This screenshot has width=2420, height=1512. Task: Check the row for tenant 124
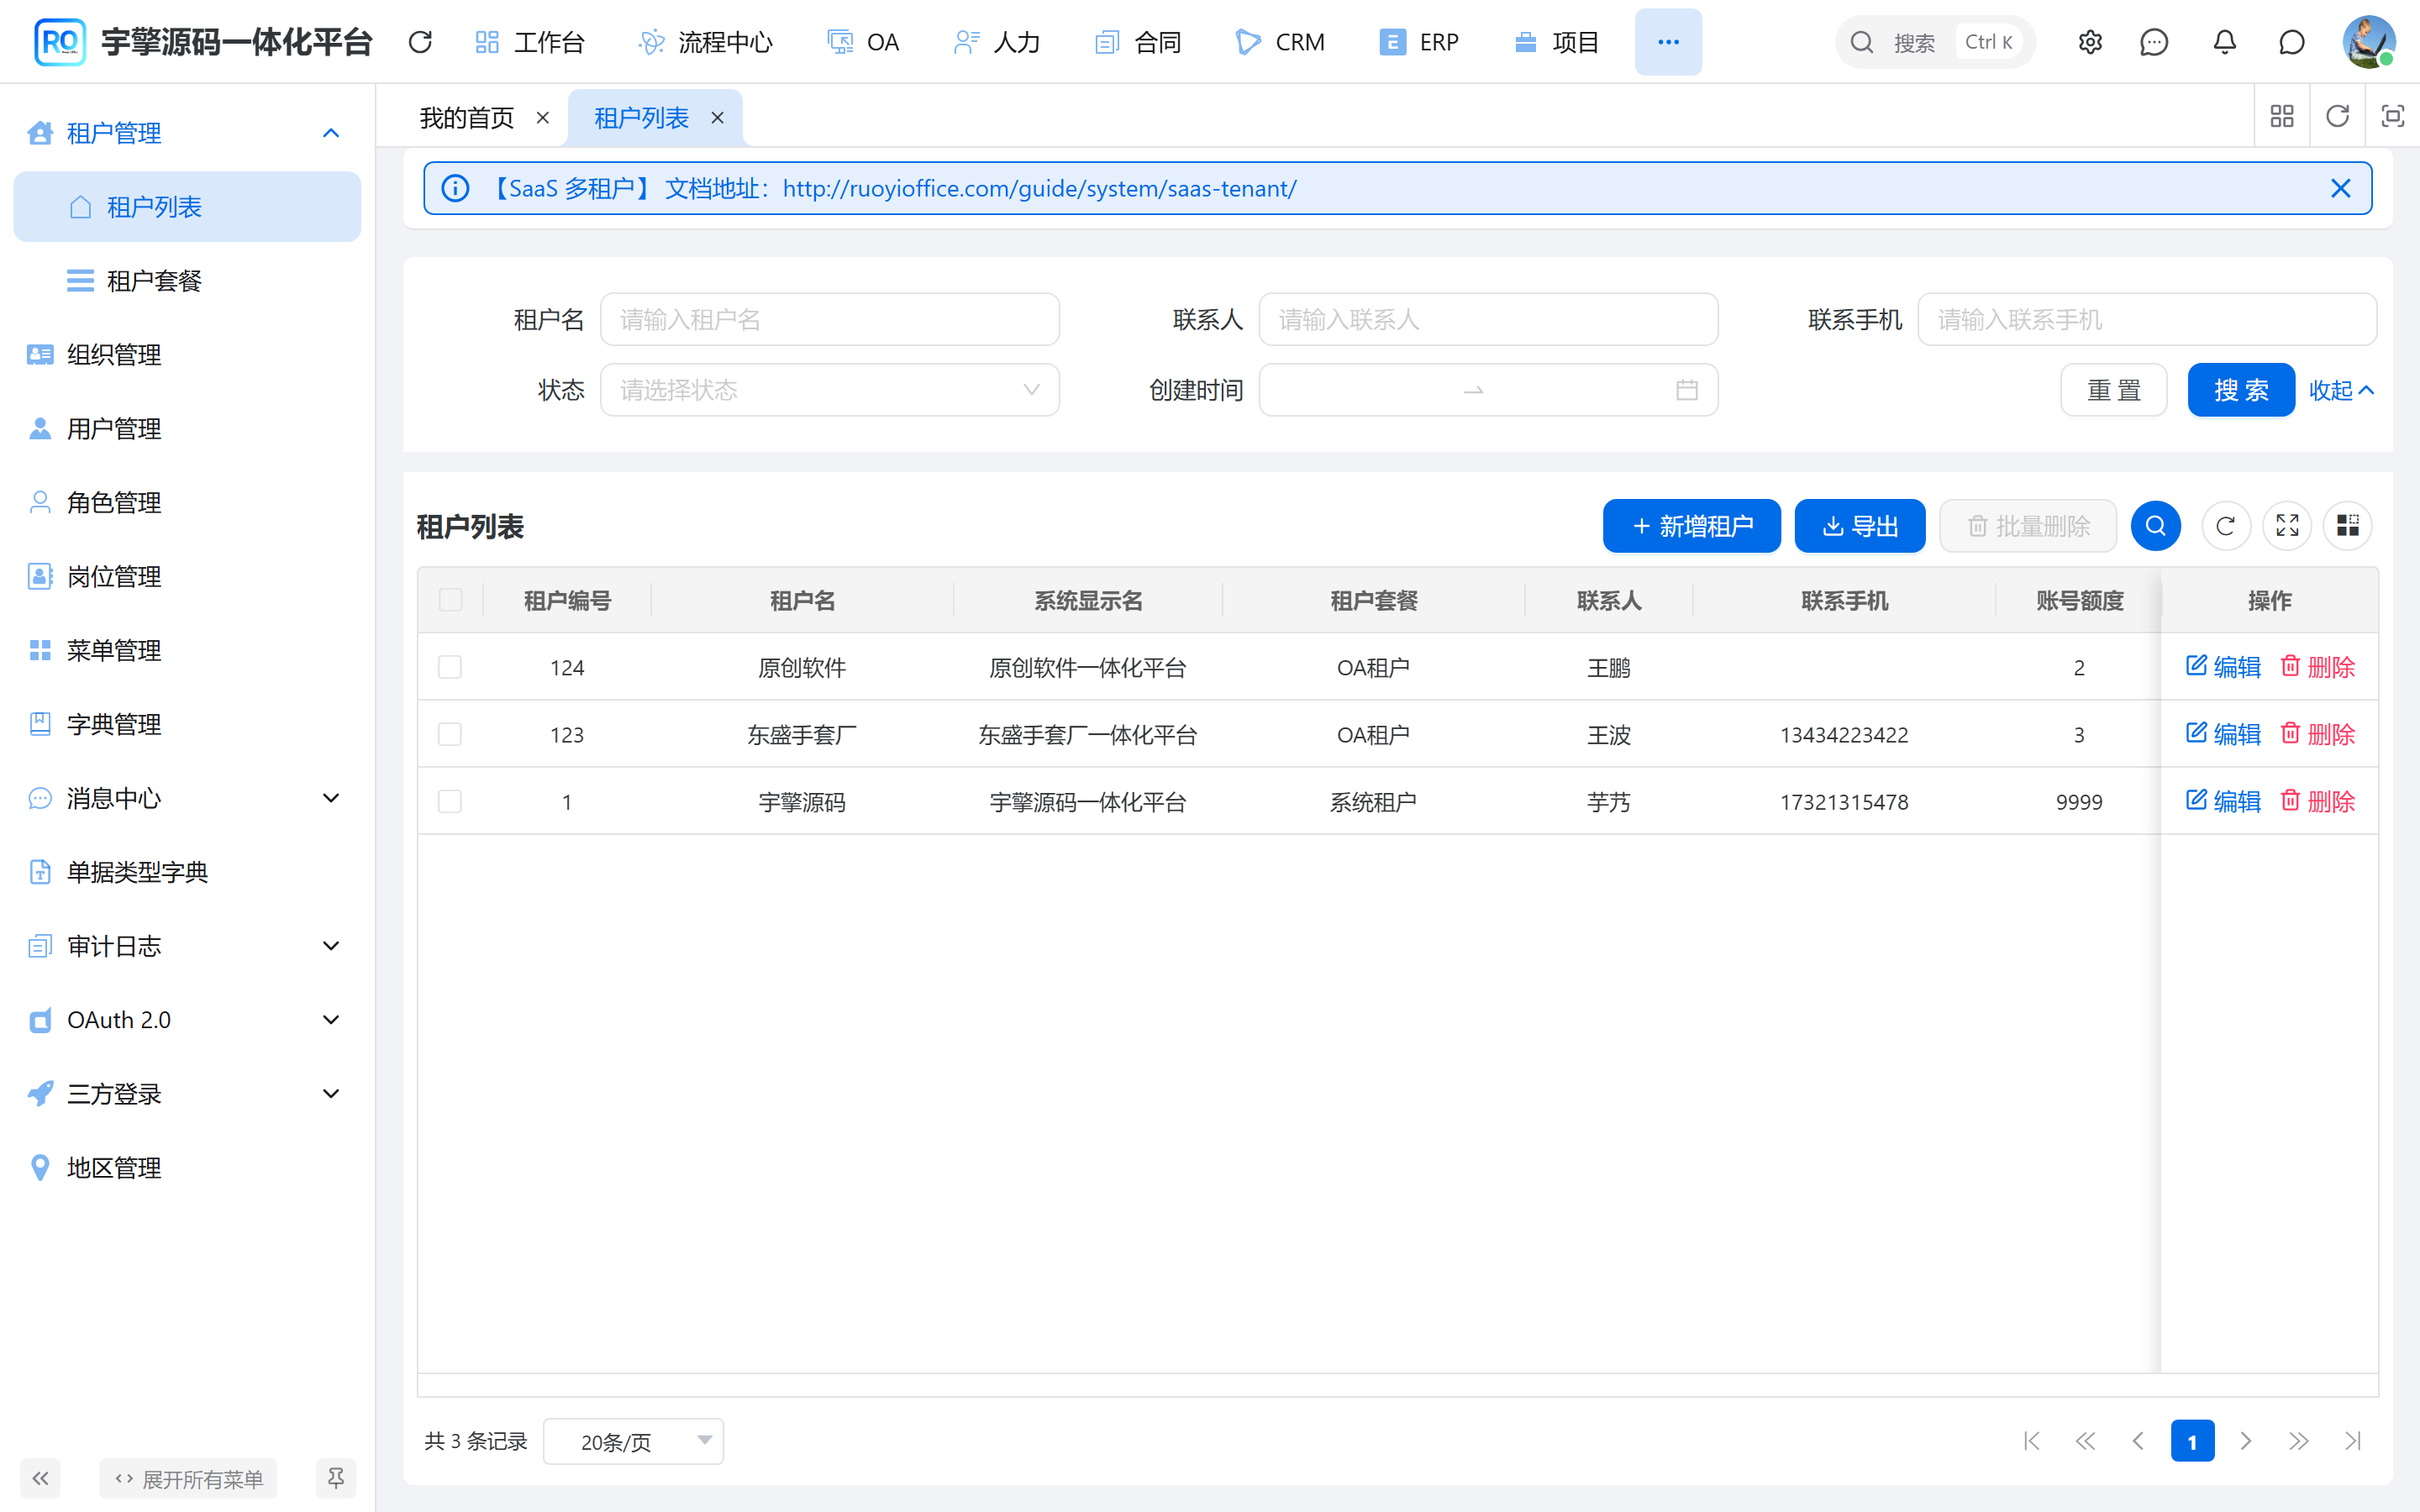(x=450, y=667)
